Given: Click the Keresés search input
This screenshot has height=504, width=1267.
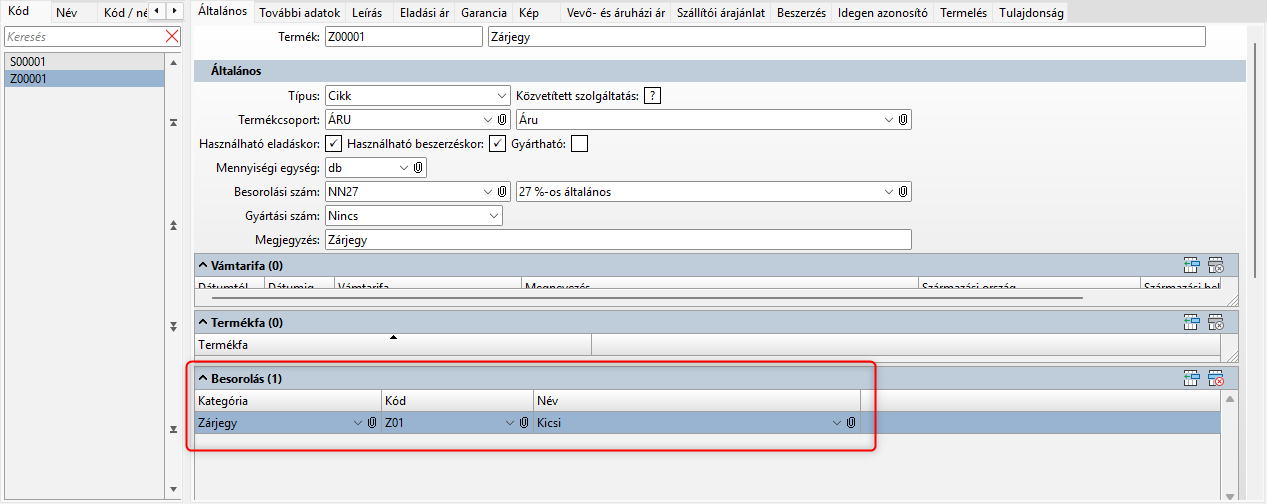Looking at the screenshot, I should [x=84, y=36].
